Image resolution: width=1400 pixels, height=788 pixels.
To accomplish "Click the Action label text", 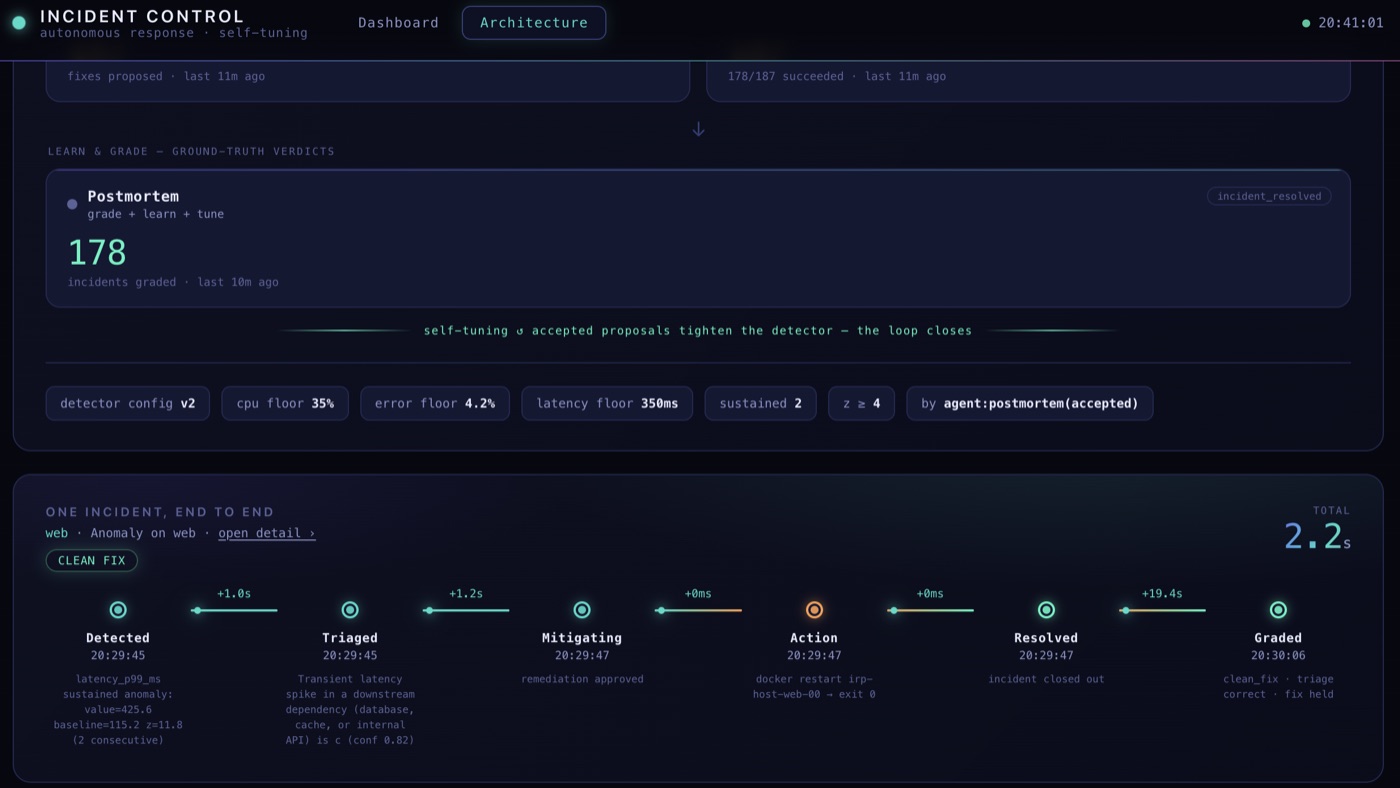I will coord(814,638).
